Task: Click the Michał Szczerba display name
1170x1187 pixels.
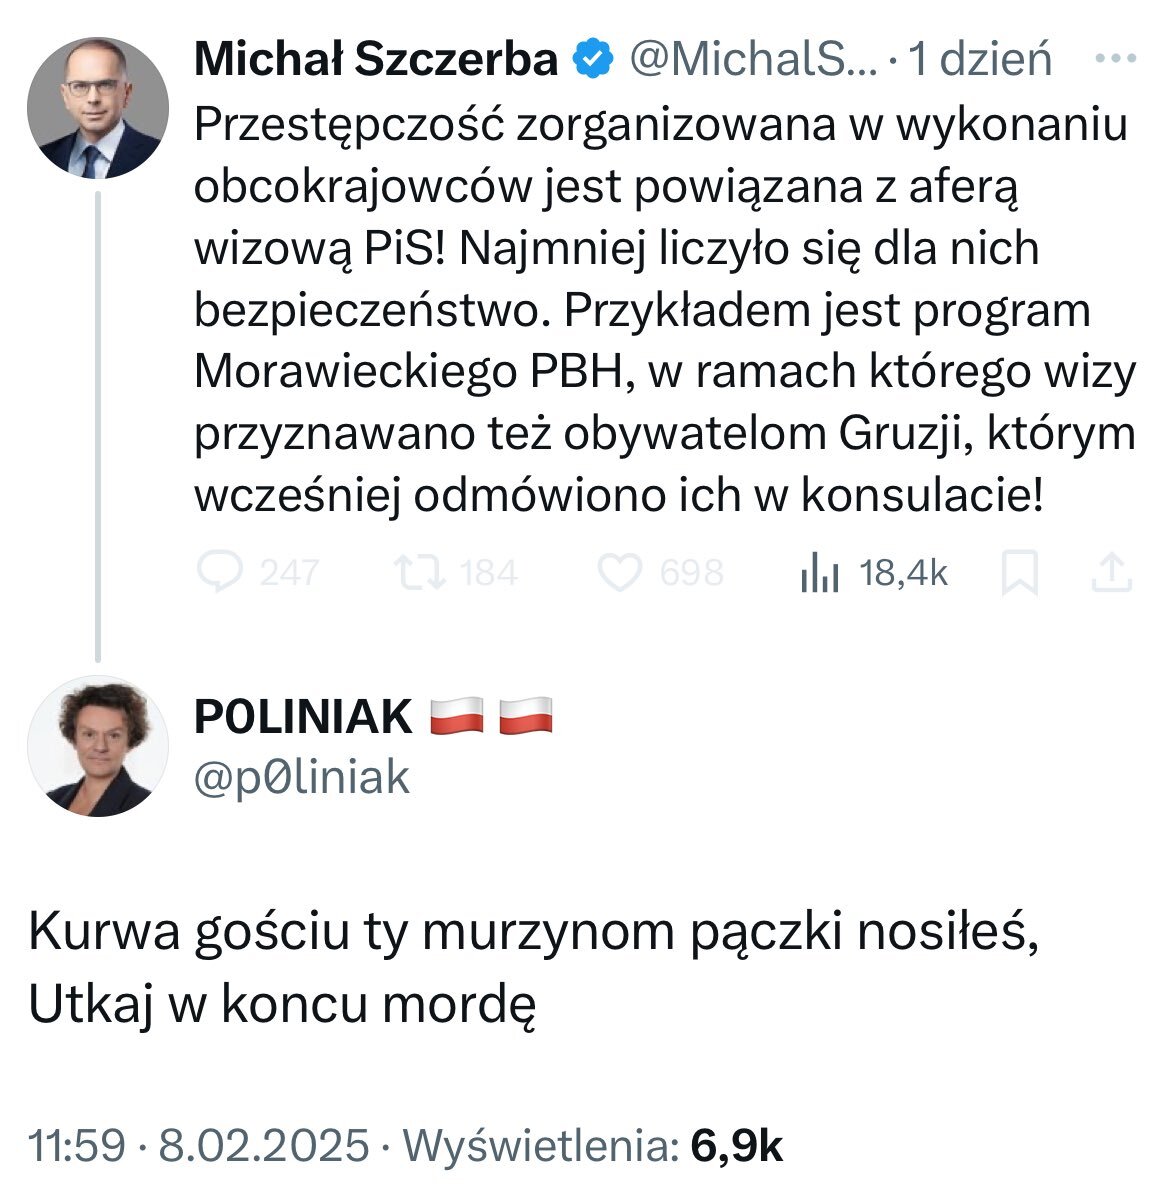Action: (x=376, y=60)
